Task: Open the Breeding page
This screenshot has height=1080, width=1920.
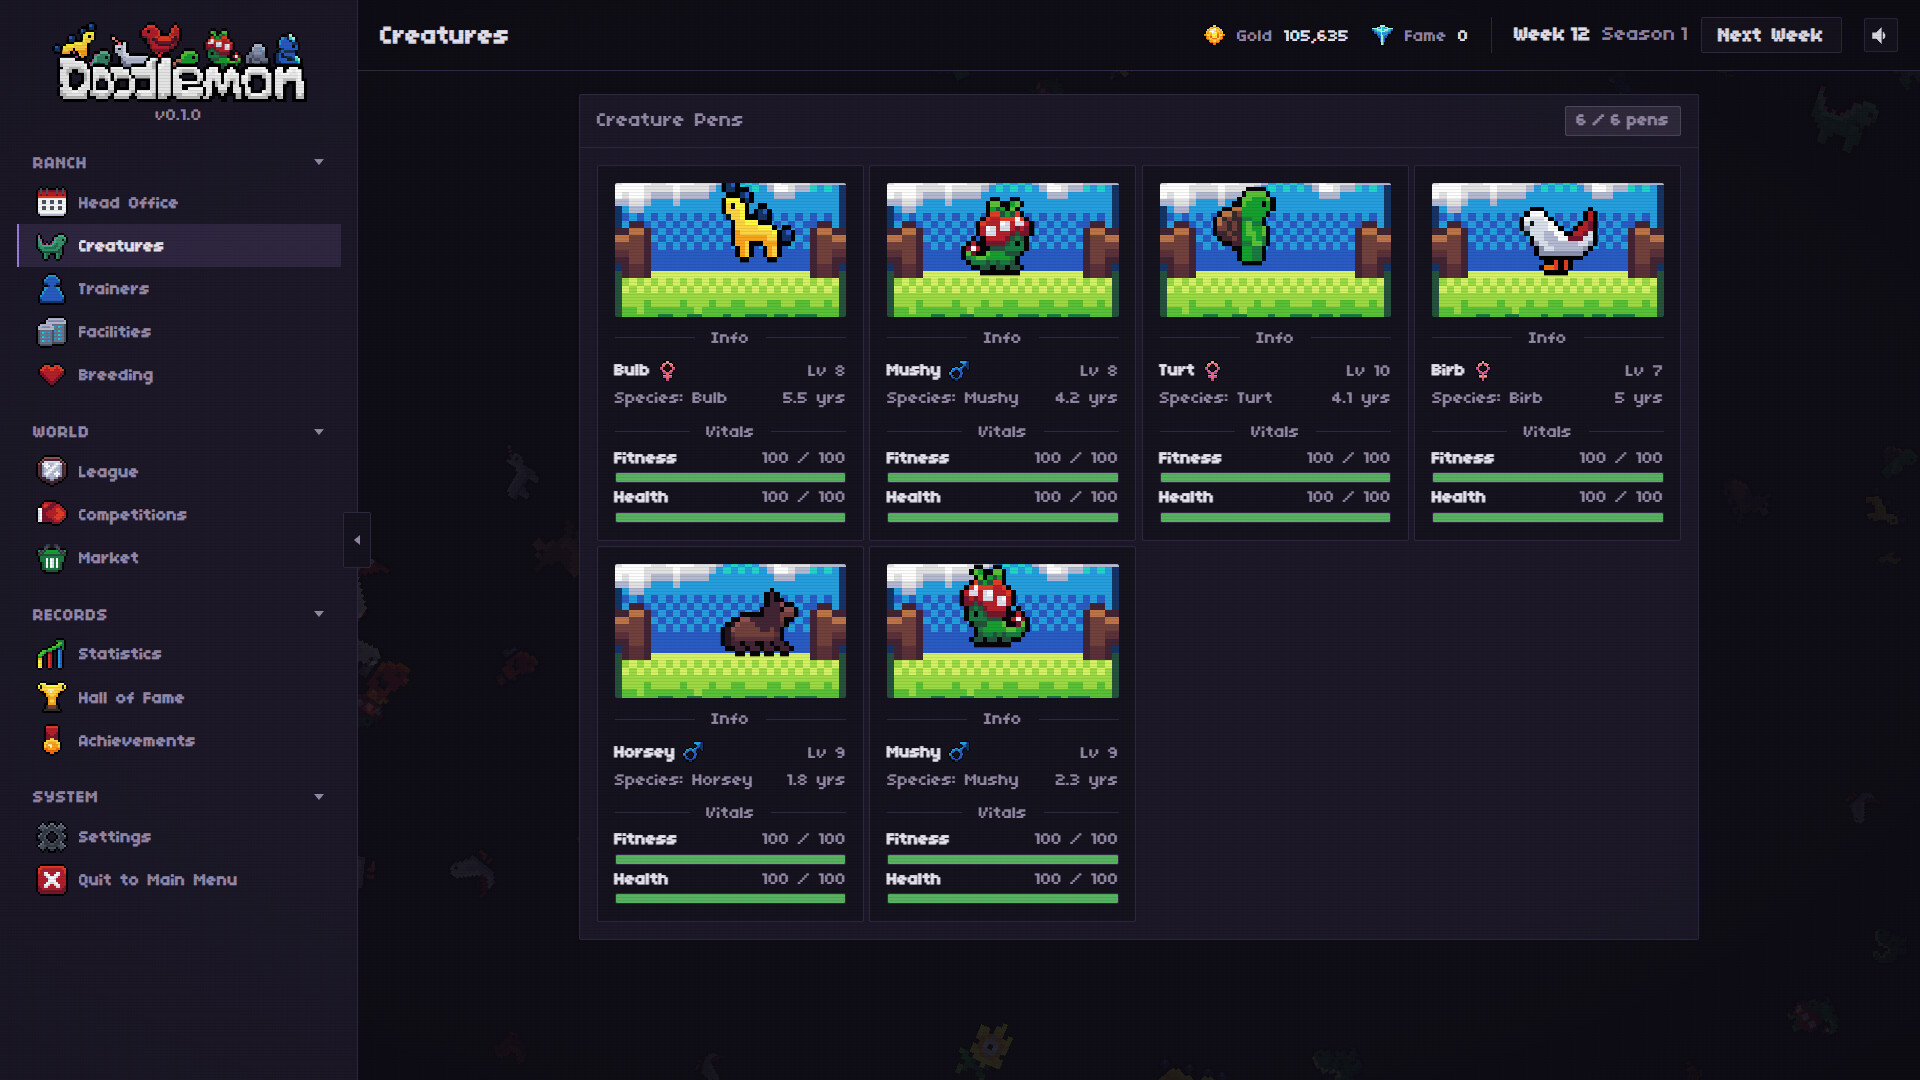Action: click(179, 375)
